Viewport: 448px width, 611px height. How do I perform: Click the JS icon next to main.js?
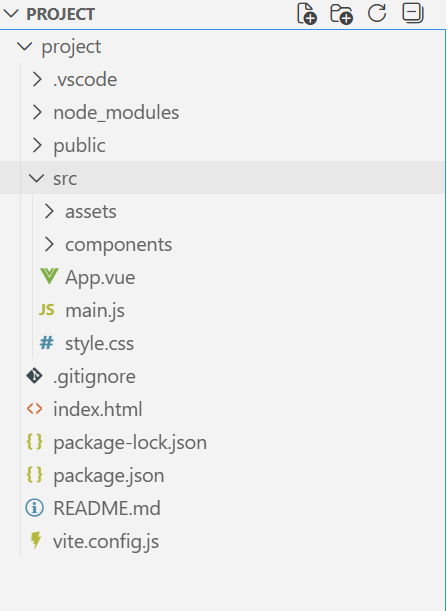[x=47, y=310]
